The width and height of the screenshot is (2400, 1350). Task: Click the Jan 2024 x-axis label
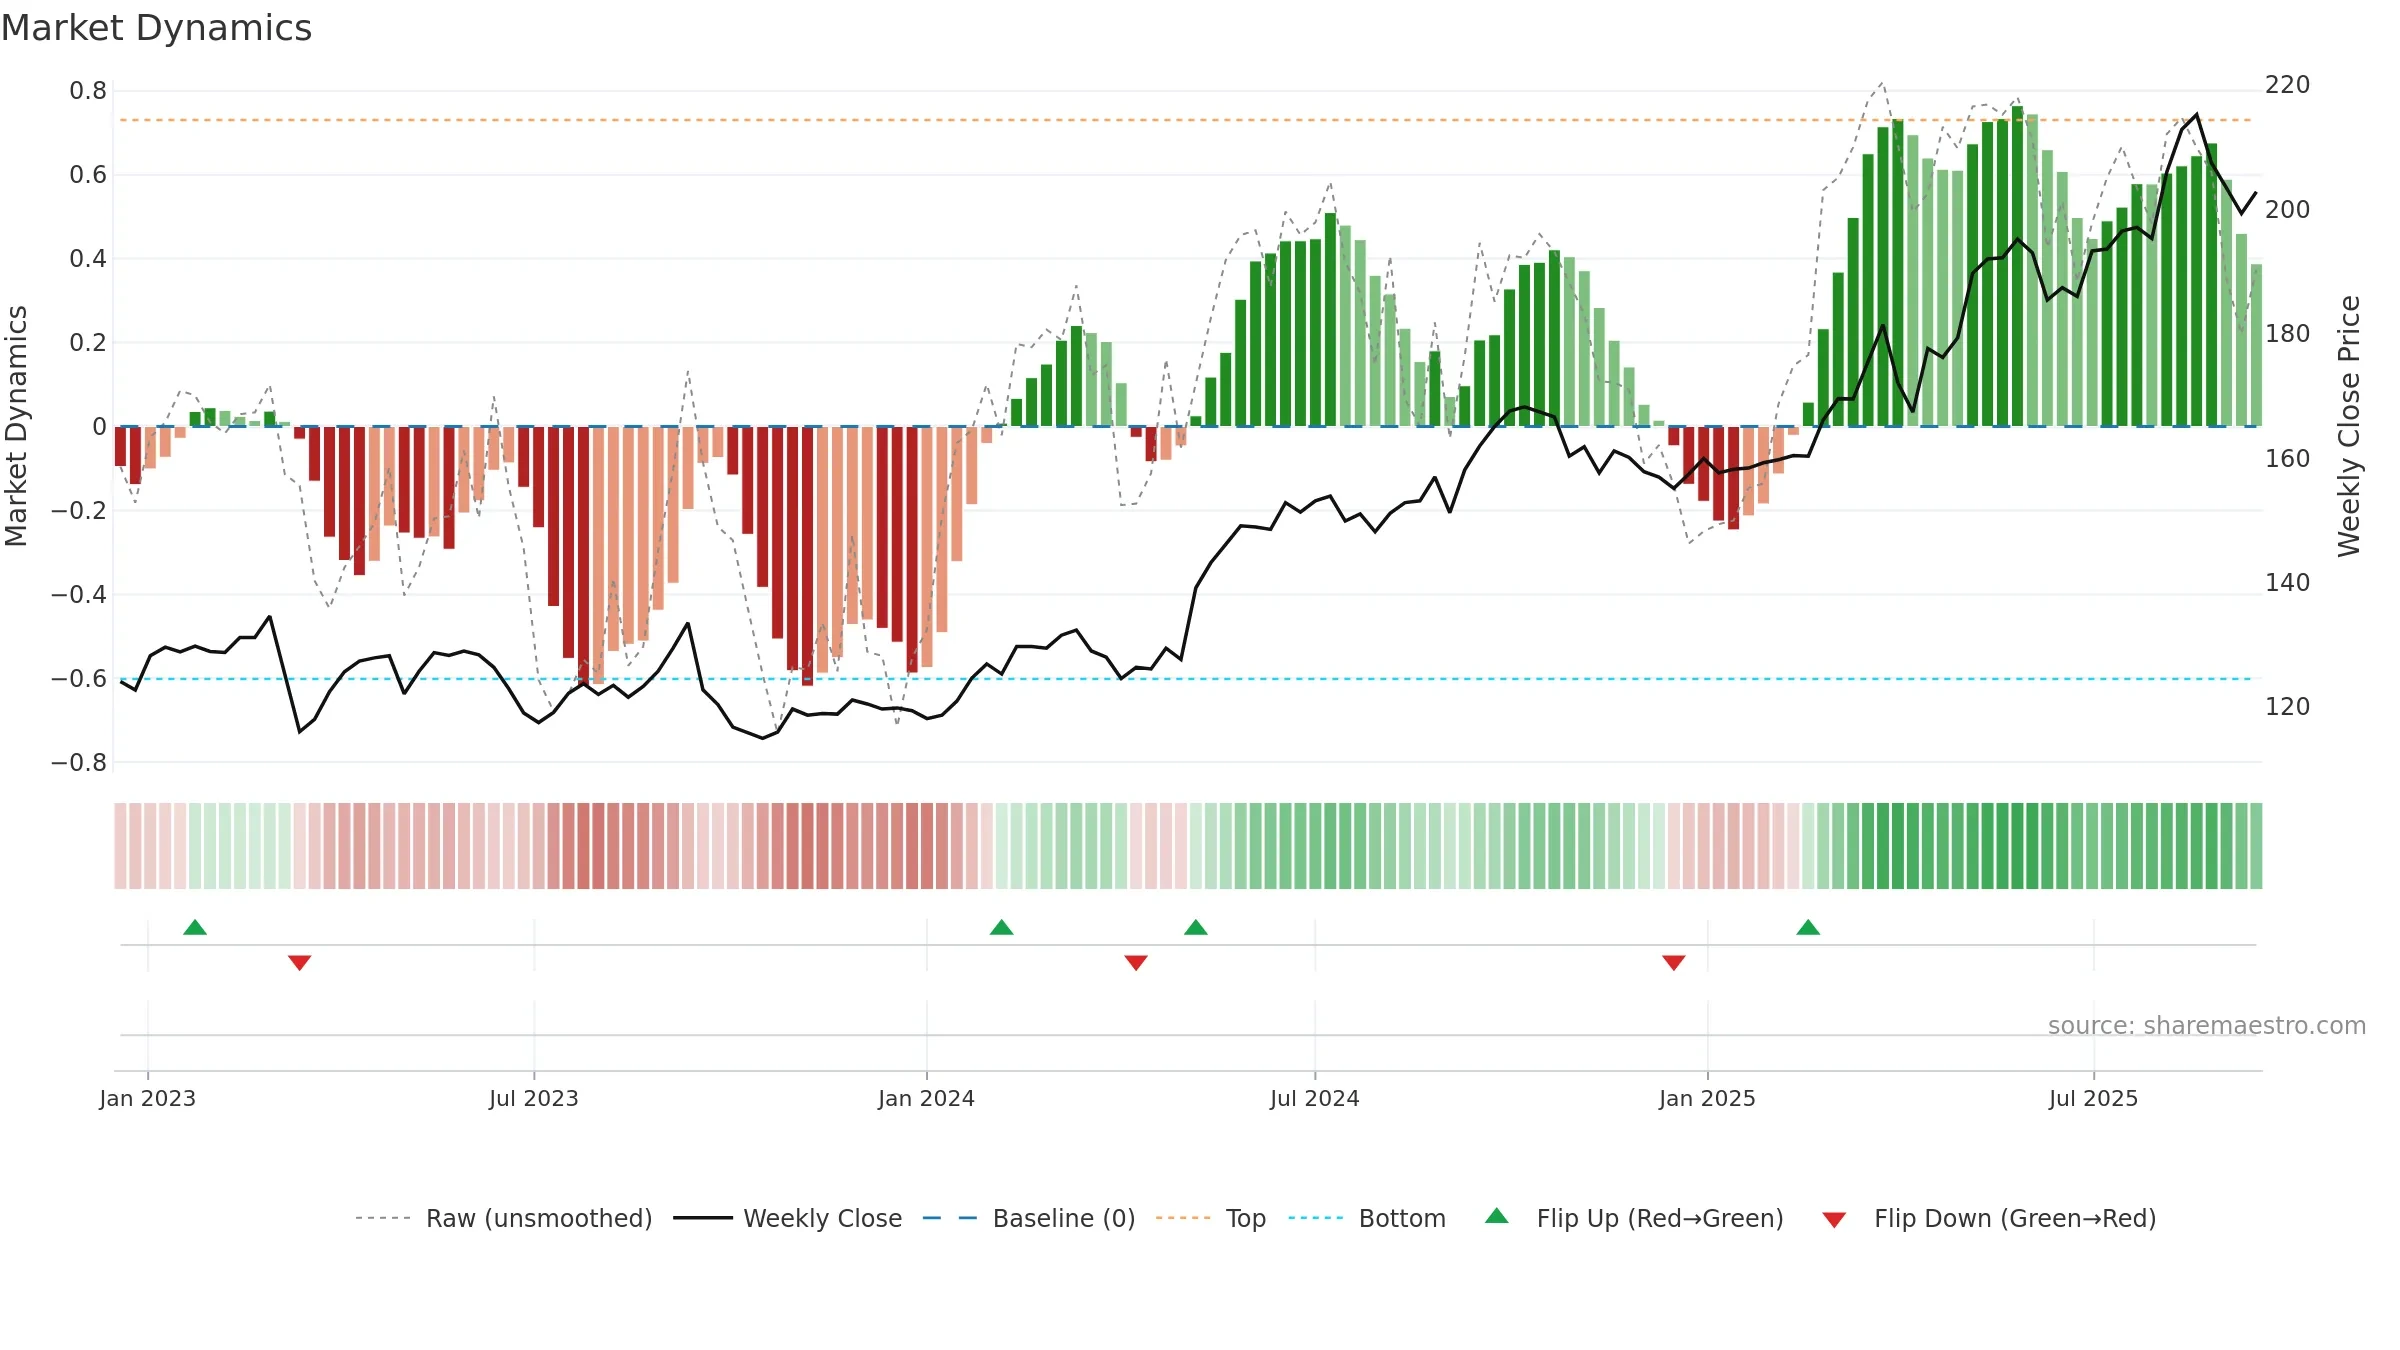tap(927, 1098)
